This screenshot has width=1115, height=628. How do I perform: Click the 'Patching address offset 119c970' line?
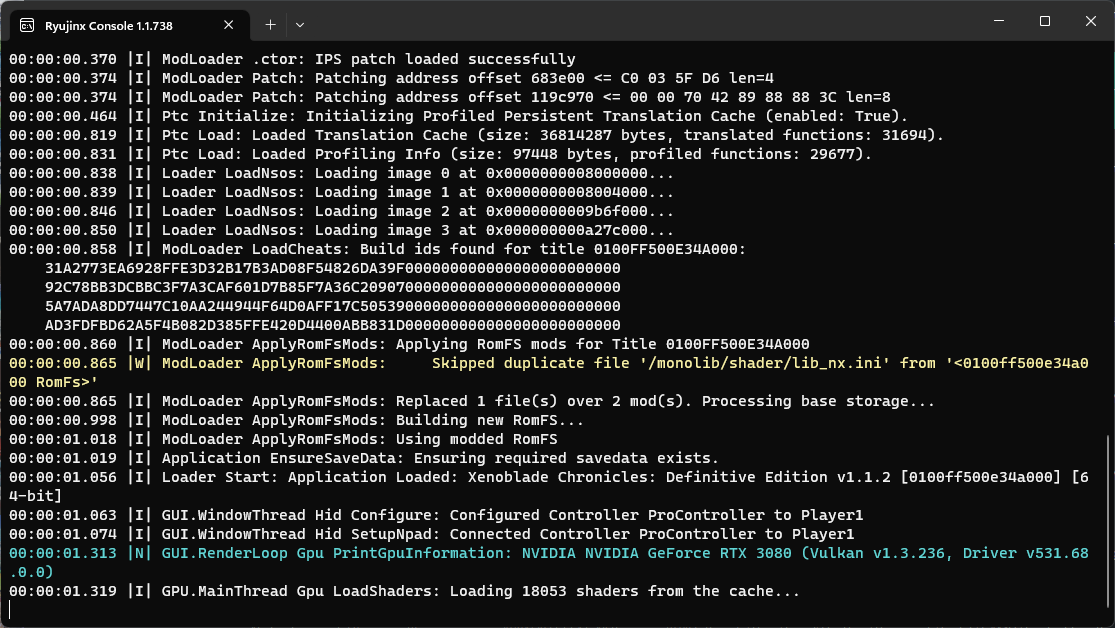[x=449, y=97]
